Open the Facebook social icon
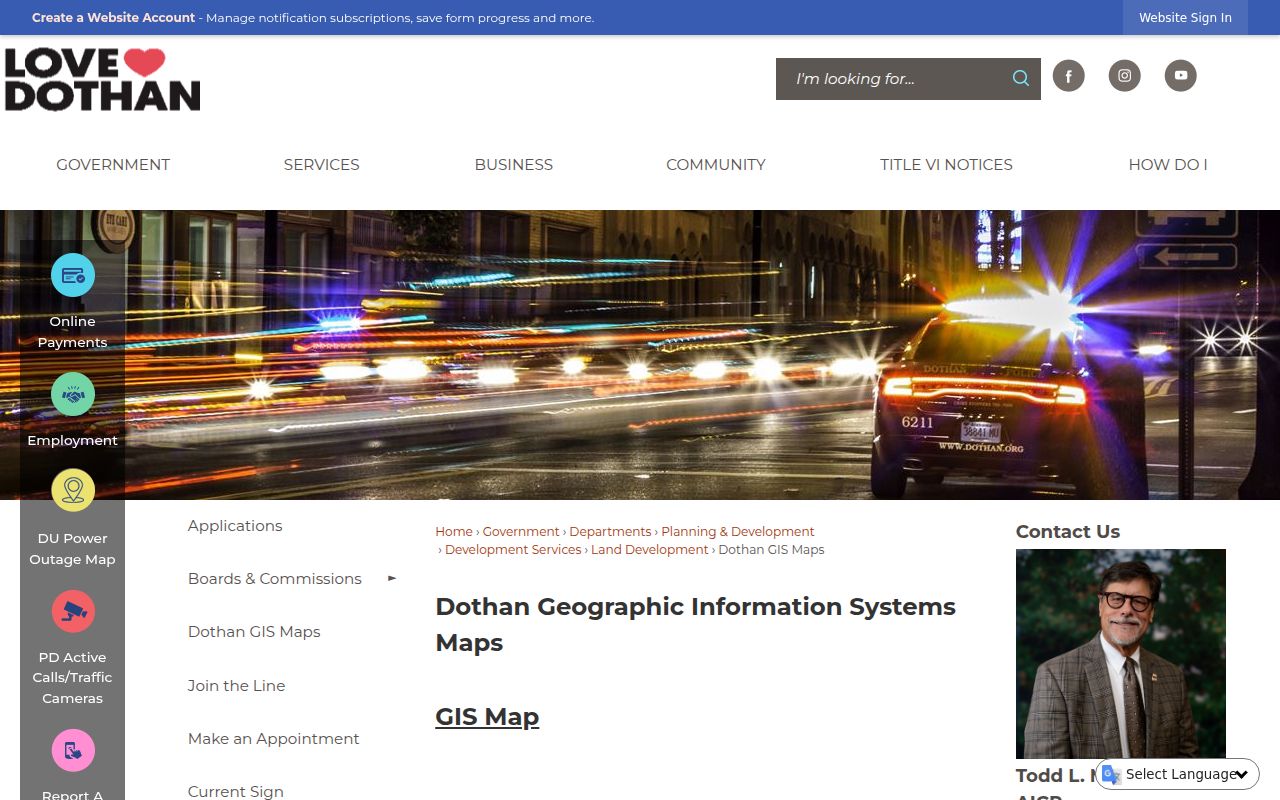This screenshot has width=1280, height=800. [1068, 76]
